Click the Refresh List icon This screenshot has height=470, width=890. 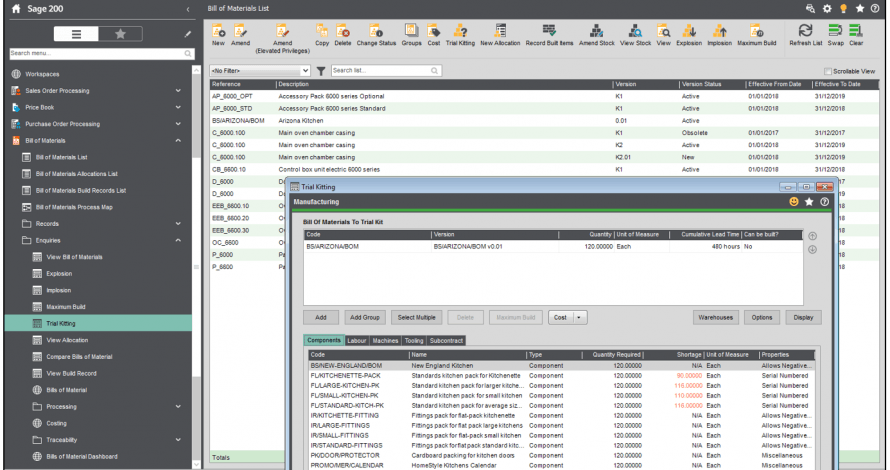pyautogui.click(x=805, y=35)
